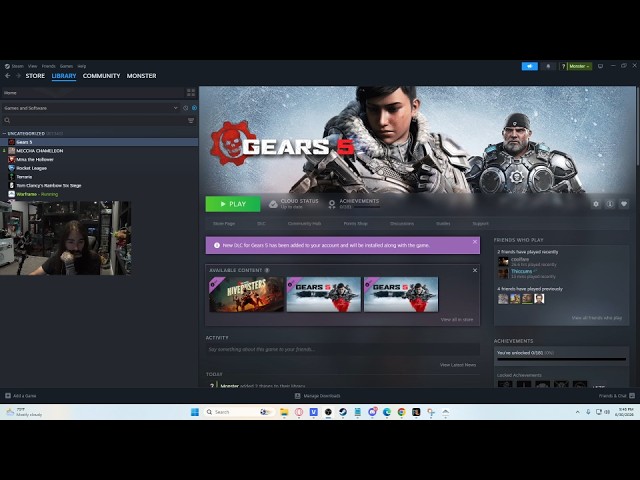Open the Hivebusters DLC thumbnail
The width and height of the screenshot is (640, 480).
[x=246, y=294]
